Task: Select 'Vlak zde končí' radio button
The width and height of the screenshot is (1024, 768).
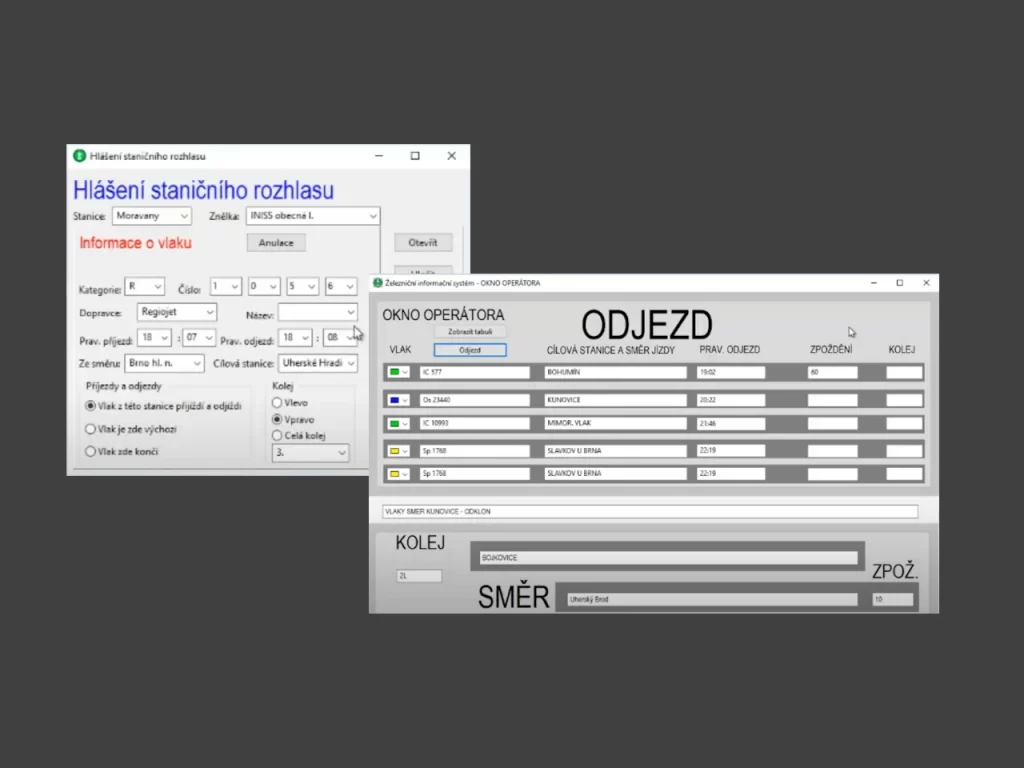Action: [x=91, y=451]
